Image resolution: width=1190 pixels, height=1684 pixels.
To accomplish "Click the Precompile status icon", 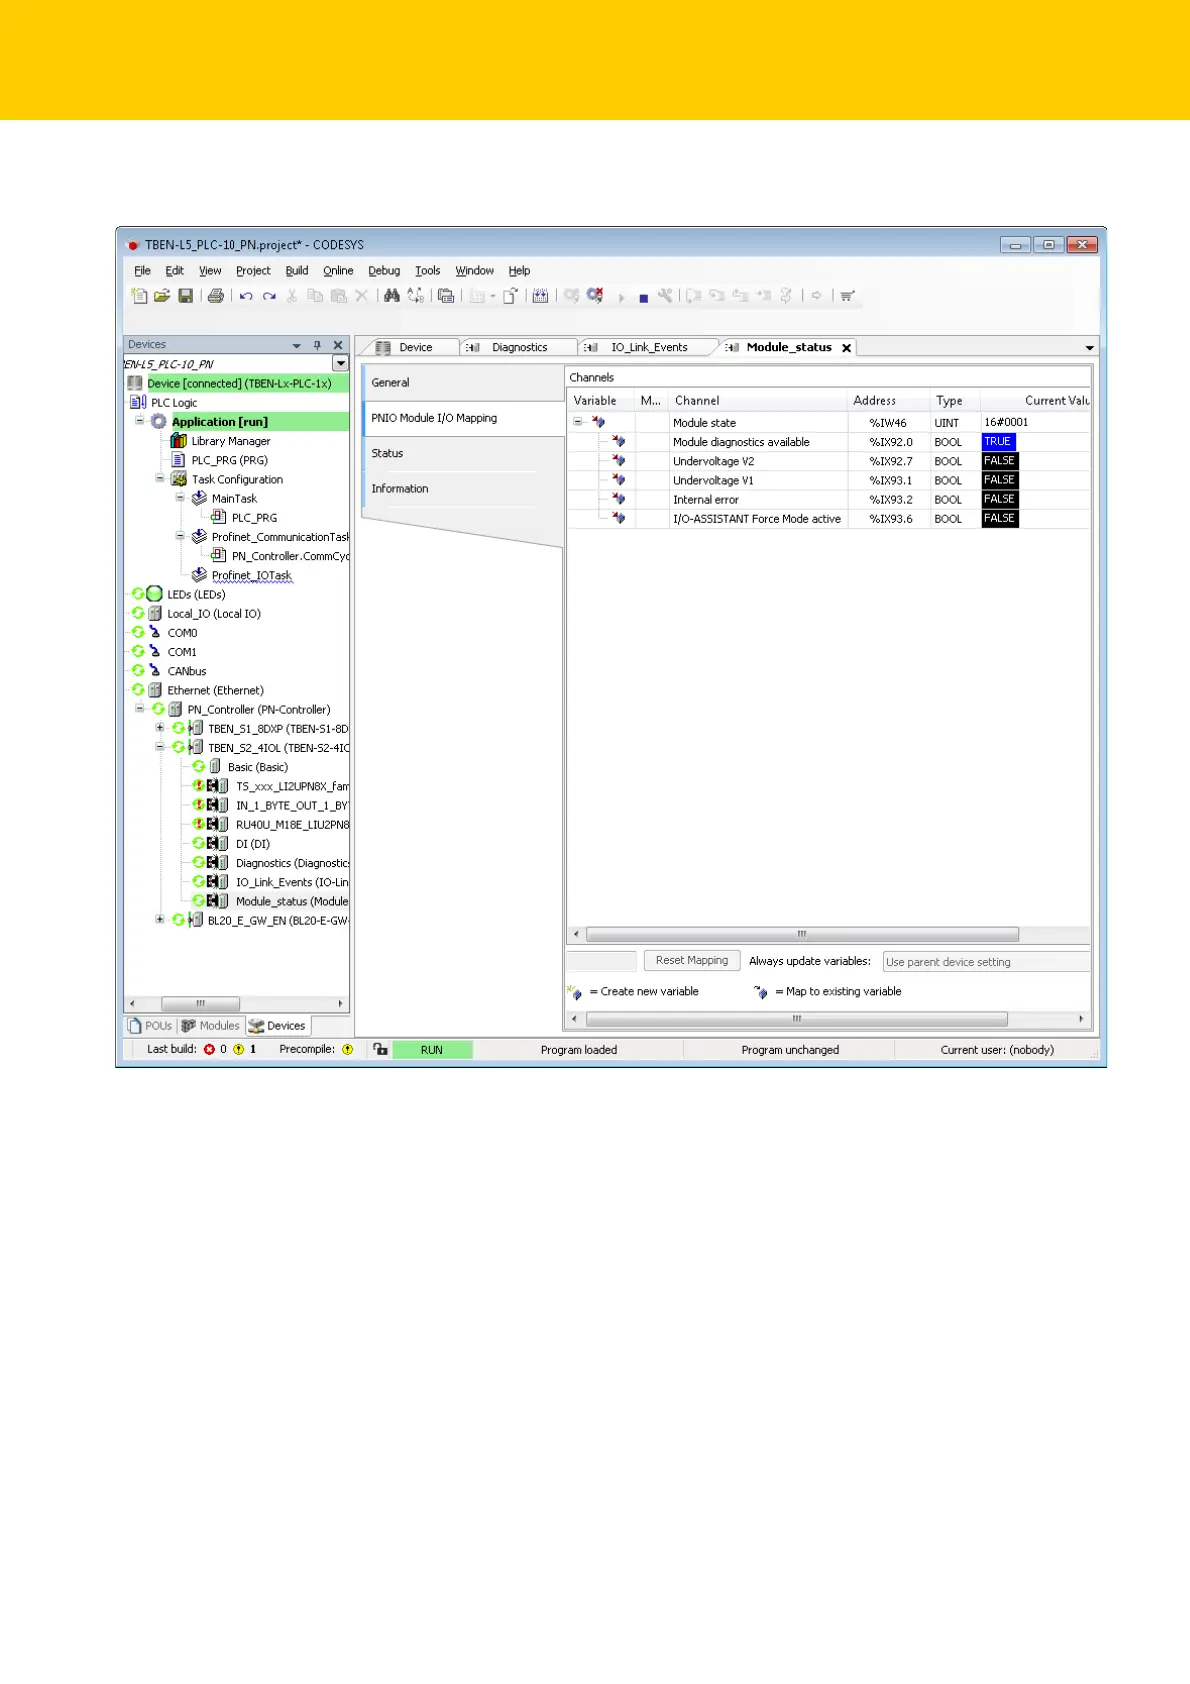I will pos(348,1049).
